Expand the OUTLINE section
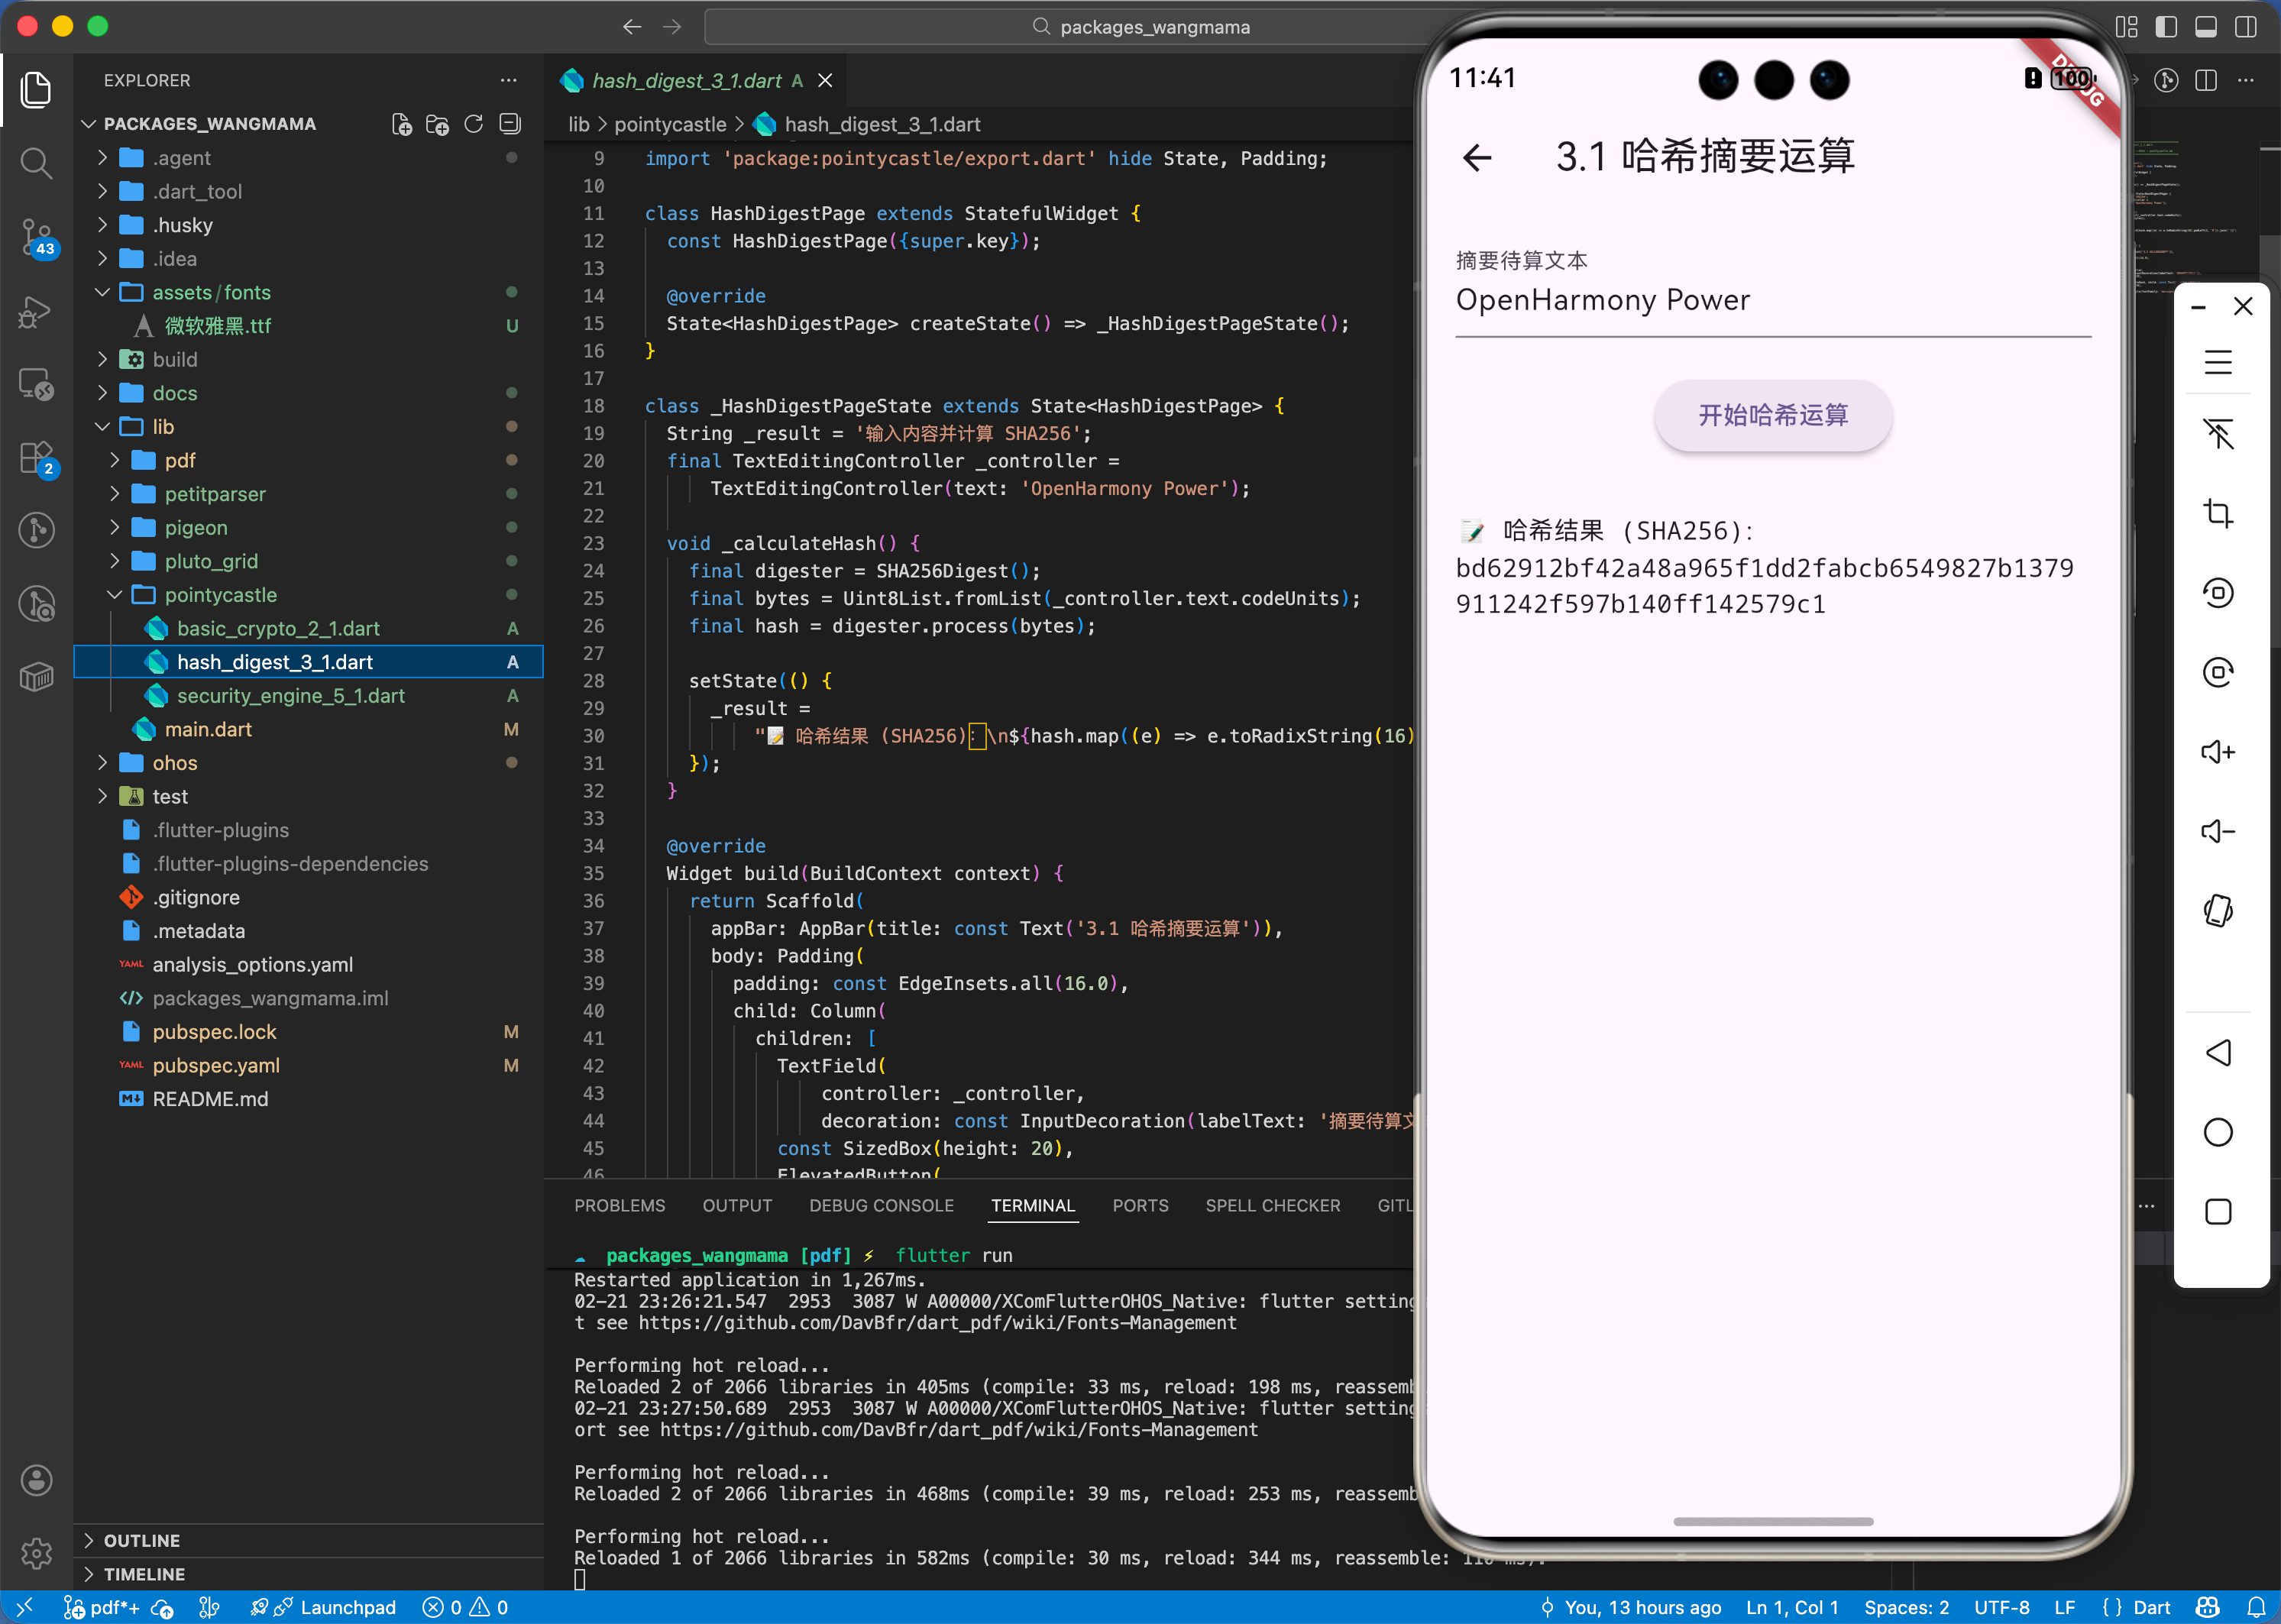The width and height of the screenshot is (2281, 1624). pyautogui.click(x=142, y=1540)
